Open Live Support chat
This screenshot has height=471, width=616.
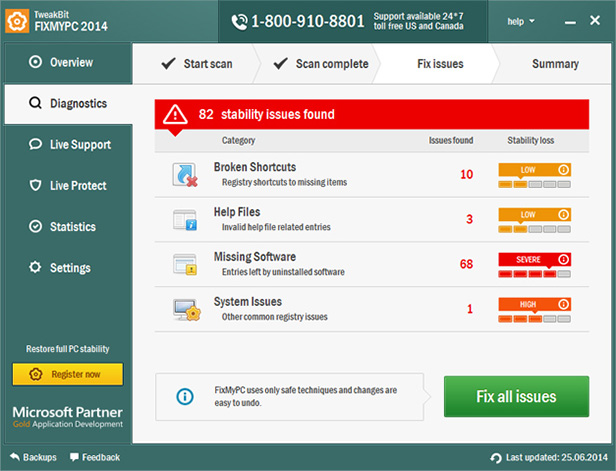coord(68,145)
